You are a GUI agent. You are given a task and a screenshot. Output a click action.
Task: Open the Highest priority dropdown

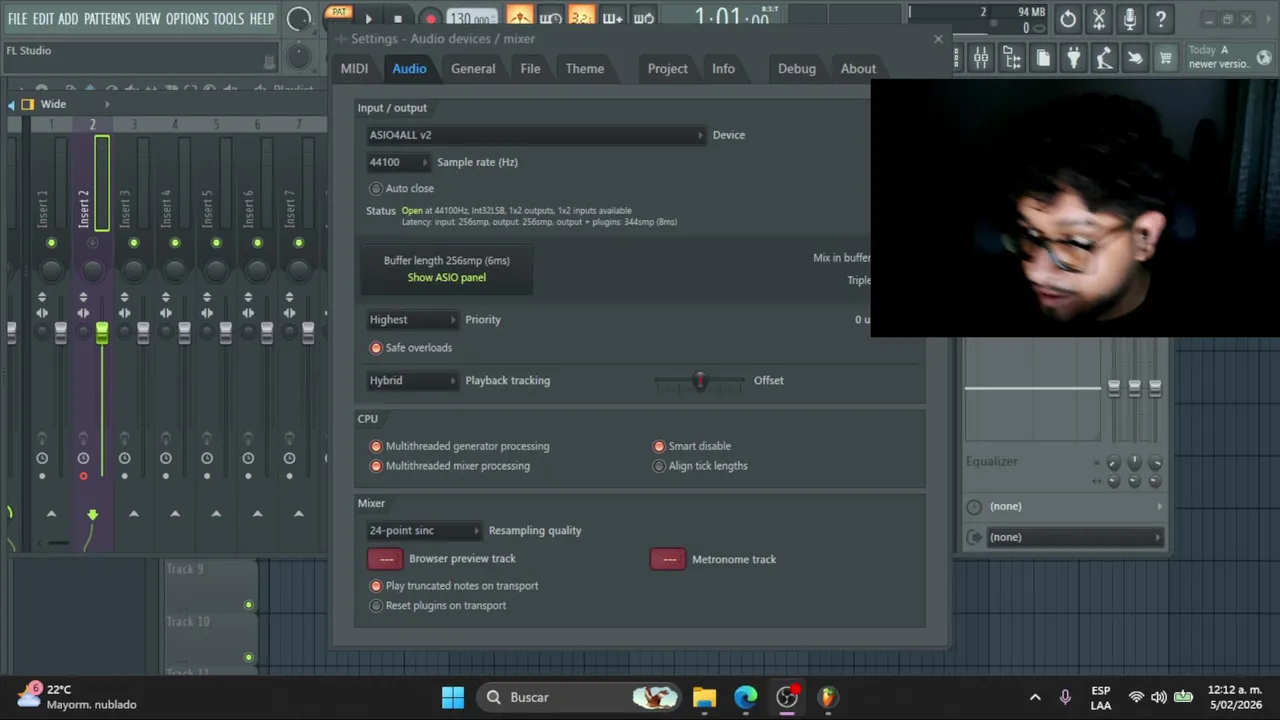point(412,320)
